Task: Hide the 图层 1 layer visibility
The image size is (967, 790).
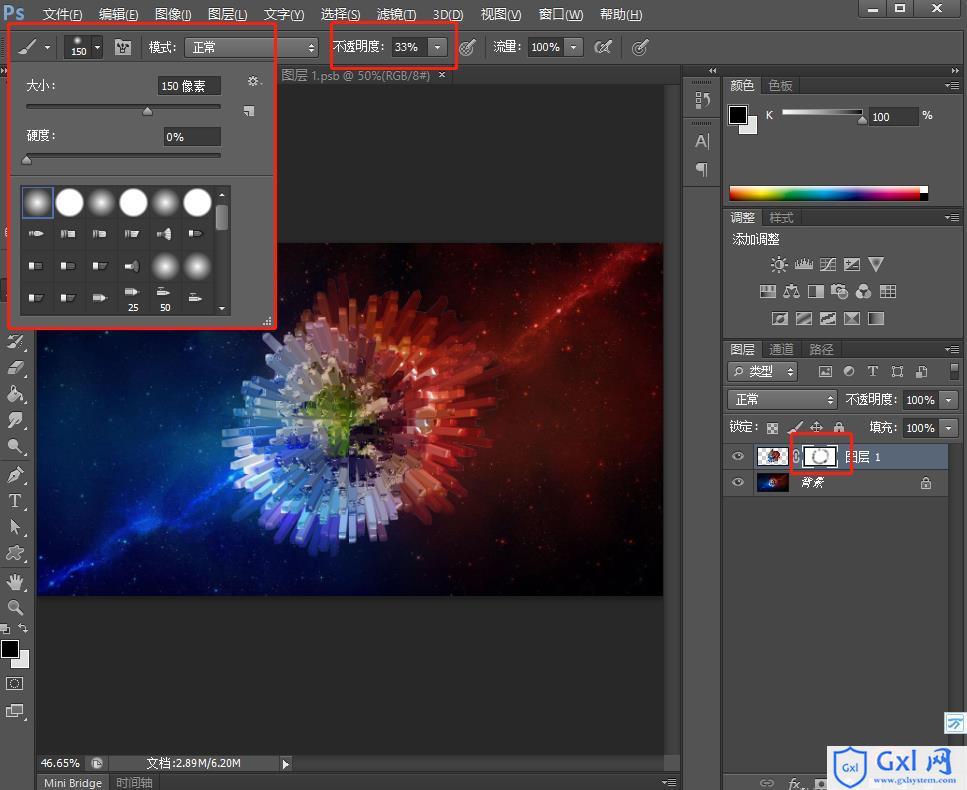Action: (738, 456)
